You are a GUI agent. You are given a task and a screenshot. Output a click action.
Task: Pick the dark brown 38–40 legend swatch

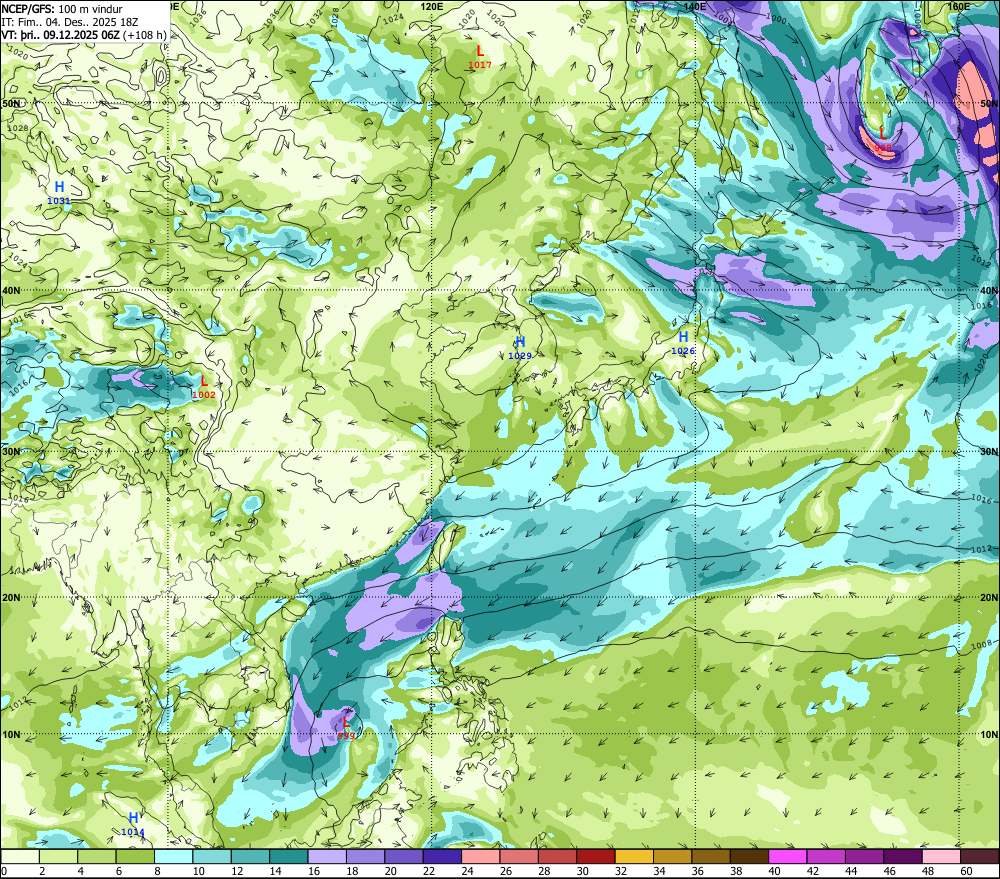[749, 856]
